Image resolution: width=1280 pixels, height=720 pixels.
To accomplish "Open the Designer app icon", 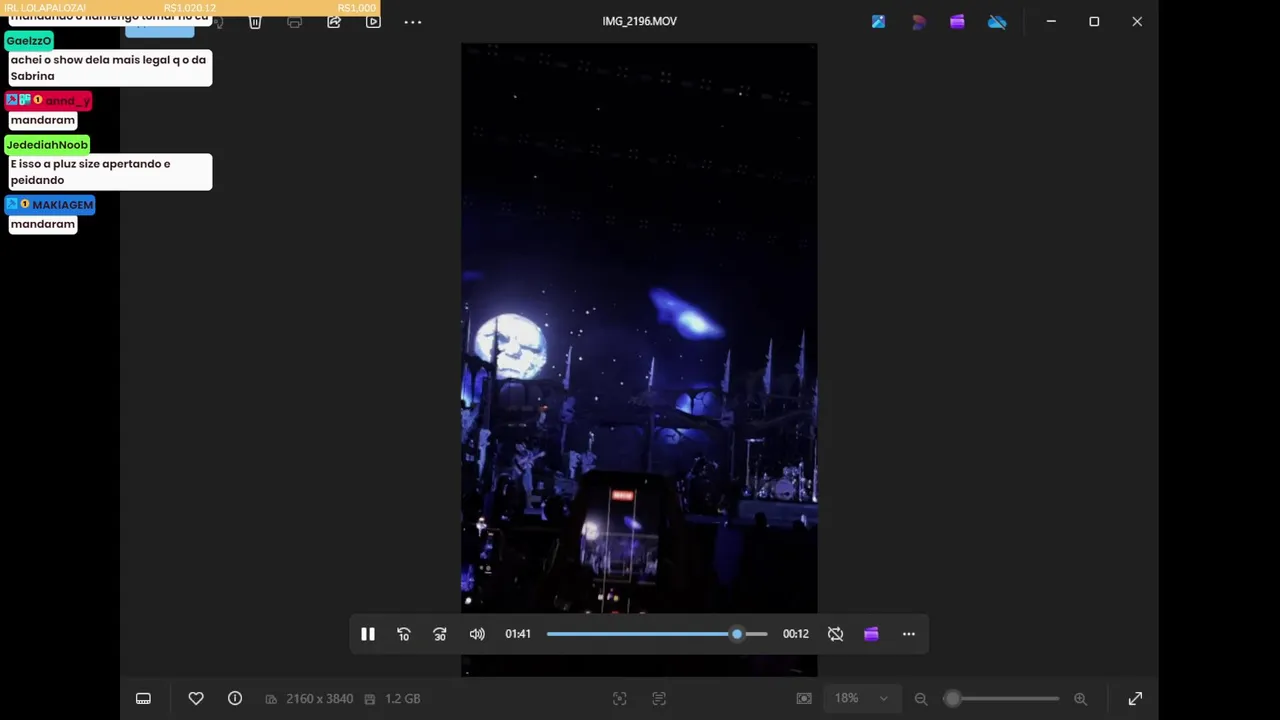I will tap(918, 21).
